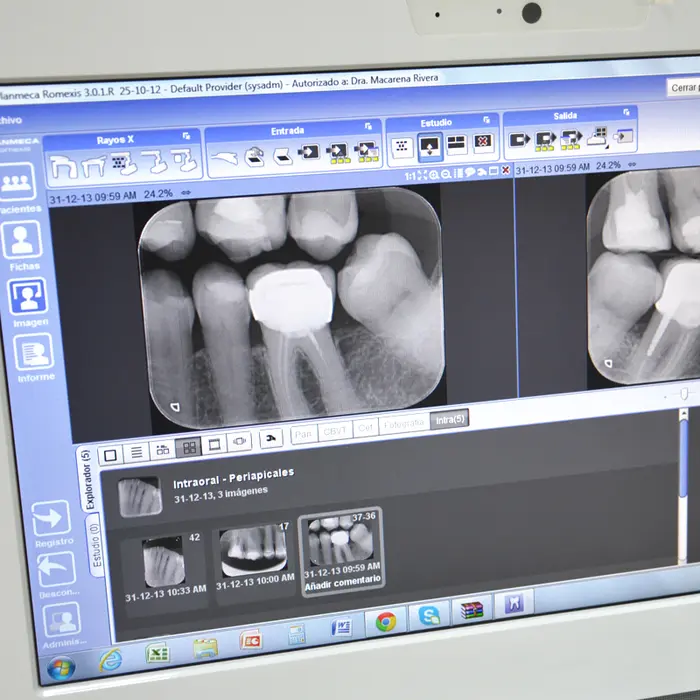Toggle the four-square grid view
Screen dimensions: 700x700
point(189,447)
